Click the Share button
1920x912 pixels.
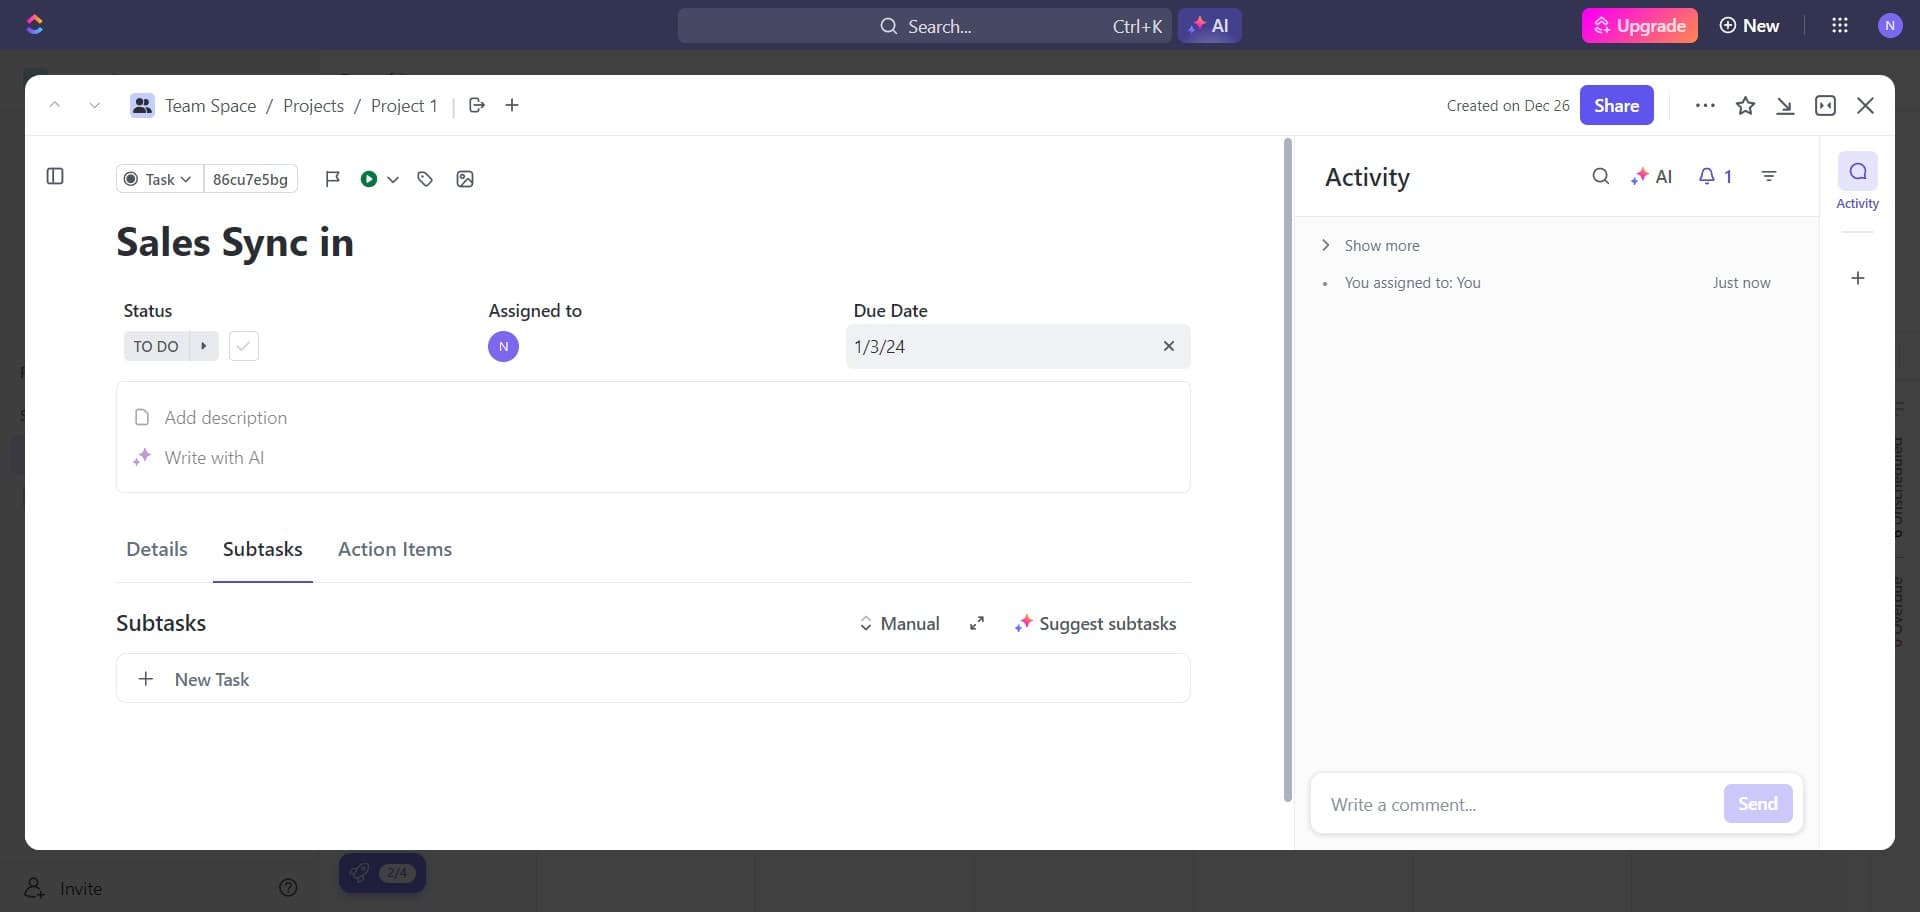(x=1616, y=106)
